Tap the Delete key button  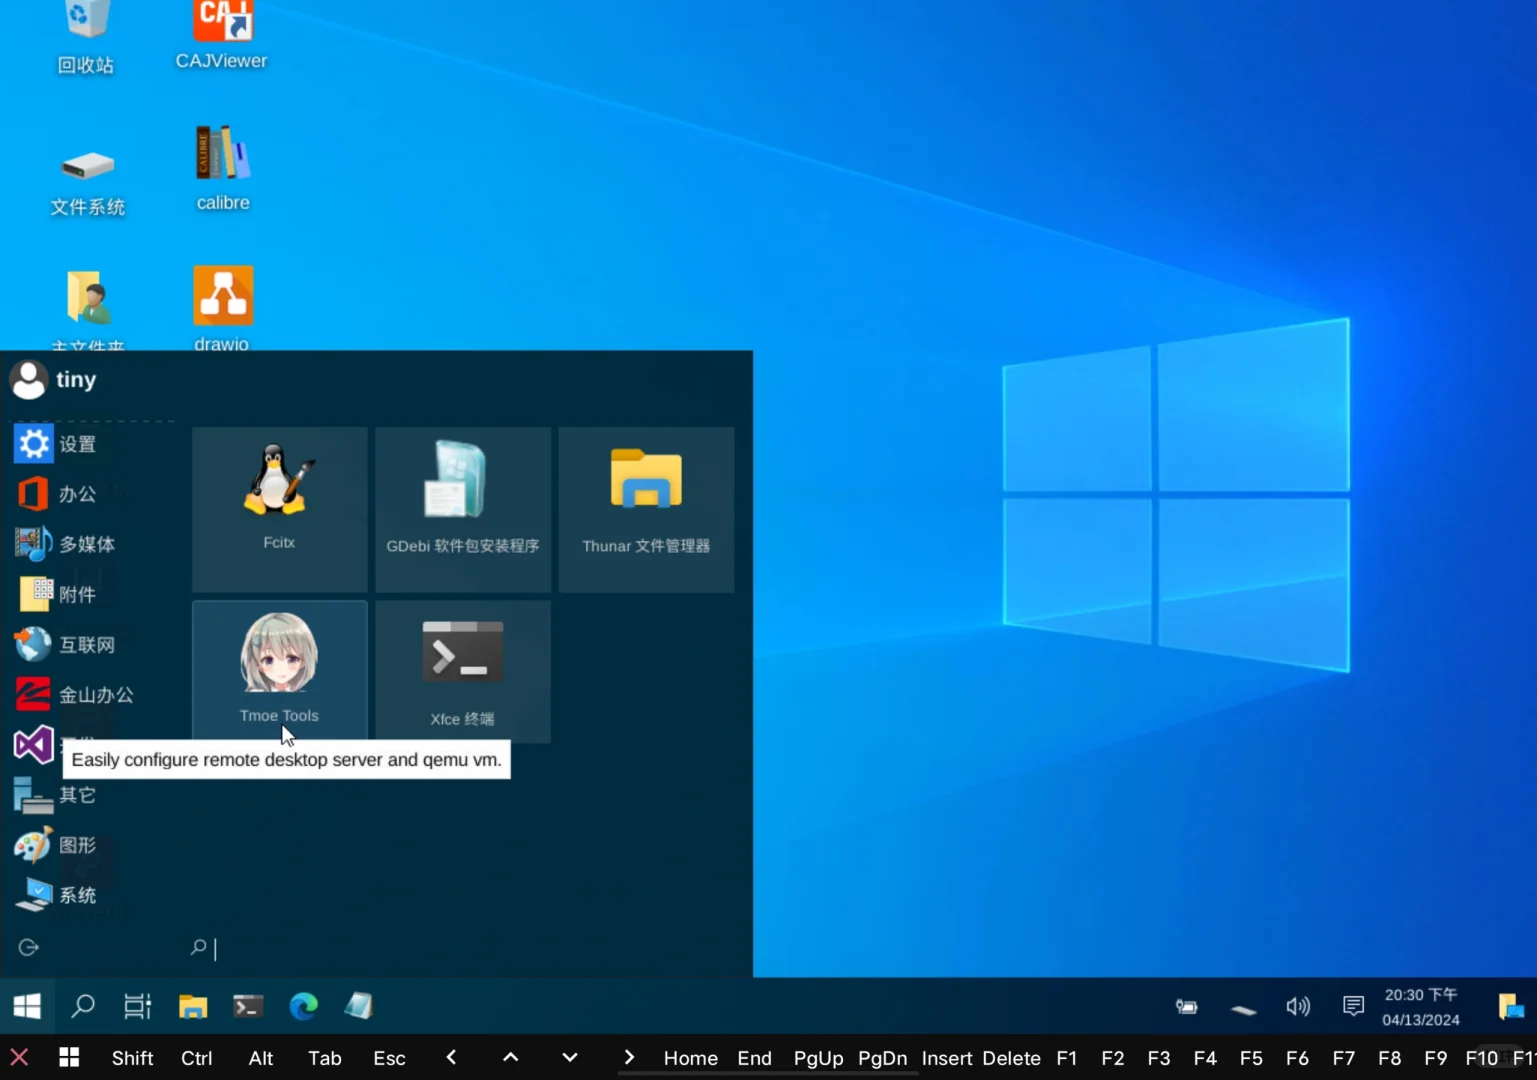pos(1011,1058)
